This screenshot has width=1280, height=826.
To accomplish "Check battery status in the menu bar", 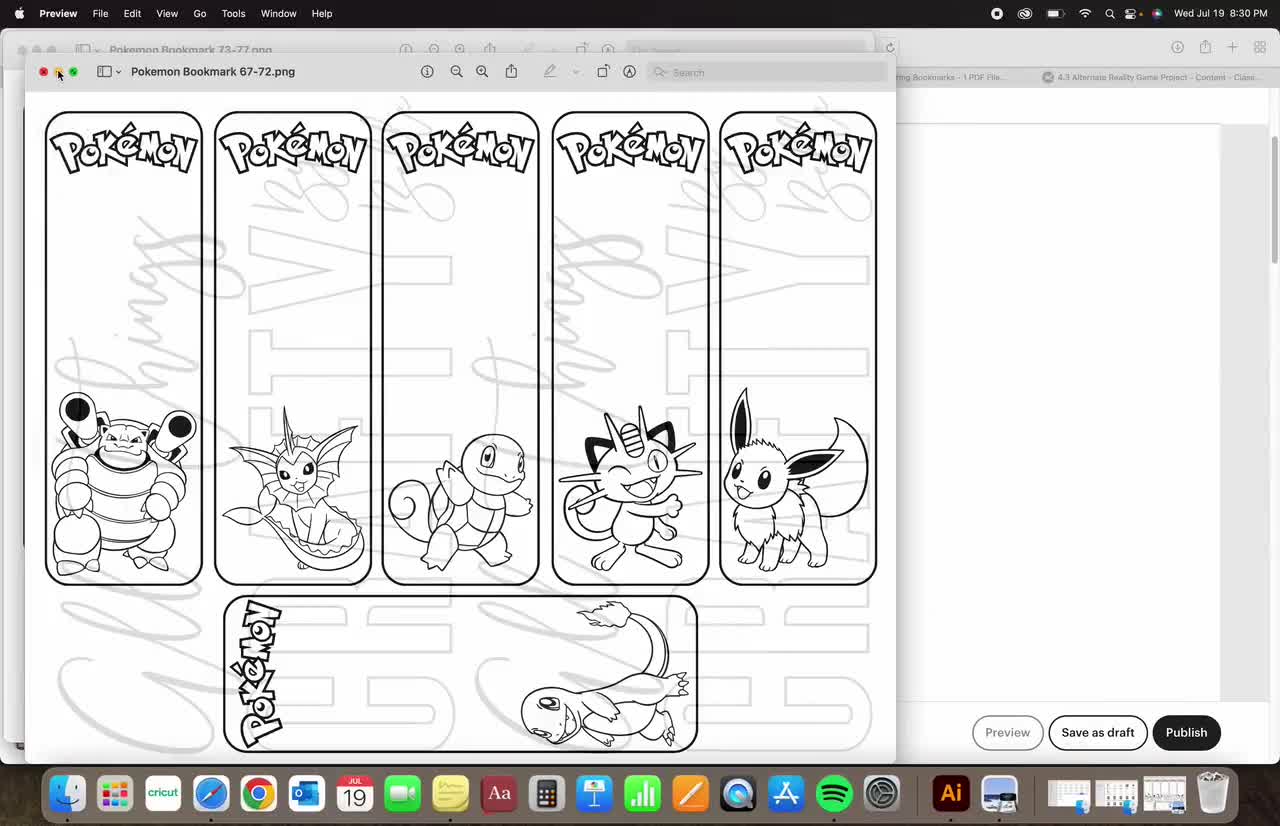I will coord(1055,13).
